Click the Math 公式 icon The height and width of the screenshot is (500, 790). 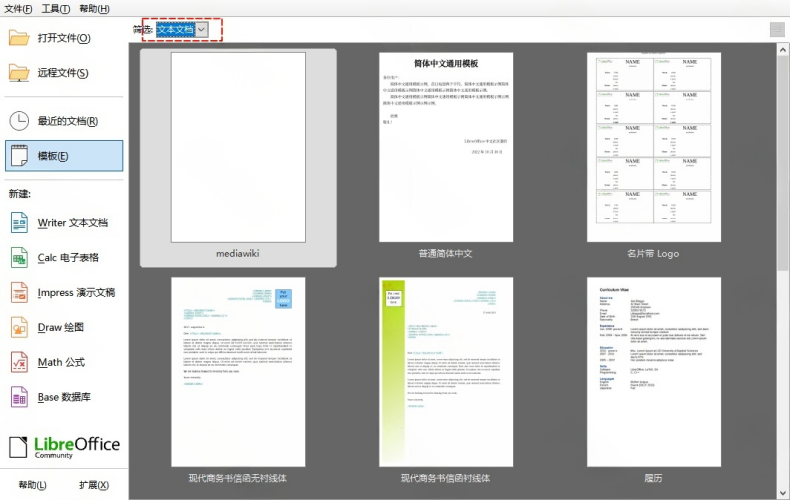pos(20,363)
